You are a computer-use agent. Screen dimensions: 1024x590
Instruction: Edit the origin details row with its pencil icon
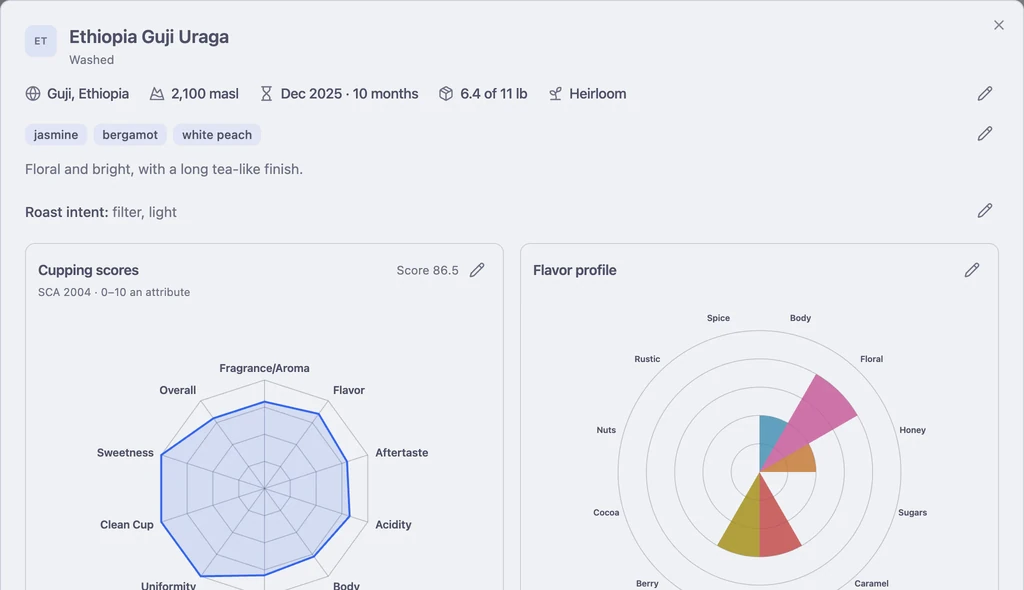pyautogui.click(x=985, y=93)
